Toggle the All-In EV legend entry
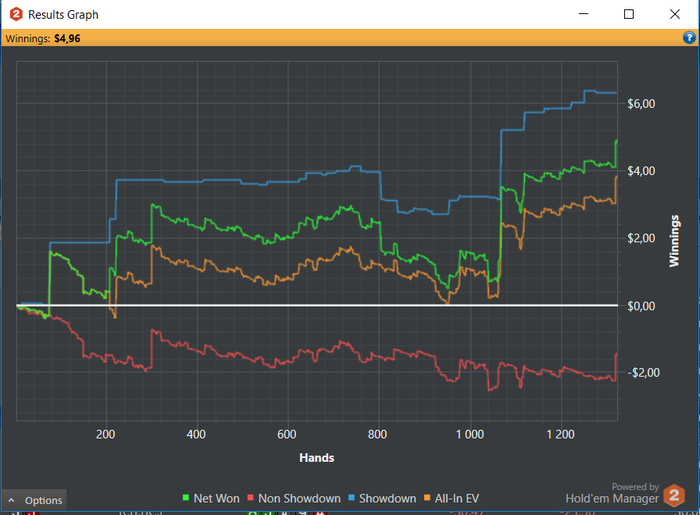This screenshot has height=515, width=700. pyautogui.click(x=451, y=498)
